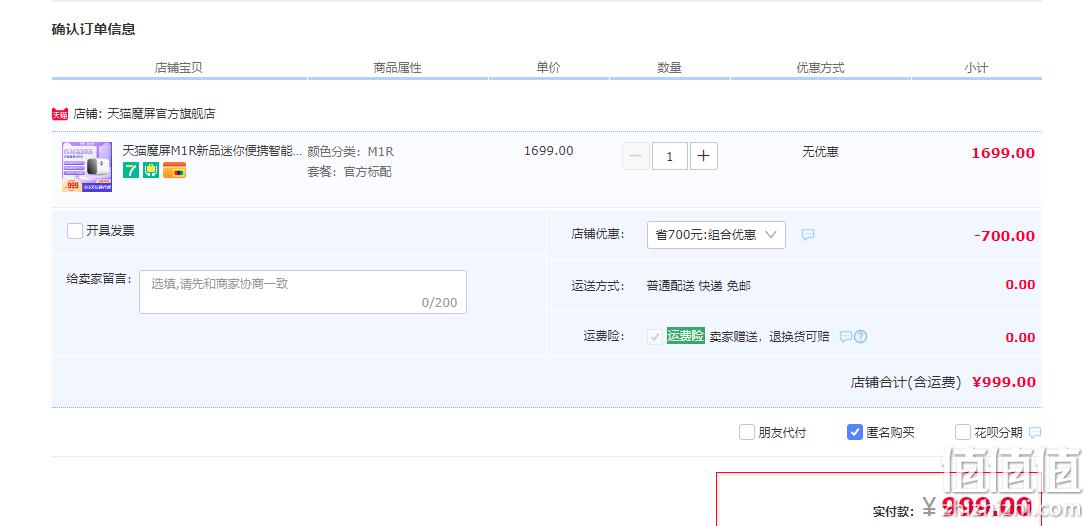The width and height of the screenshot is (1091, 526).
Task: Click the -700.00 discount amount
Action: [1004, 236]
